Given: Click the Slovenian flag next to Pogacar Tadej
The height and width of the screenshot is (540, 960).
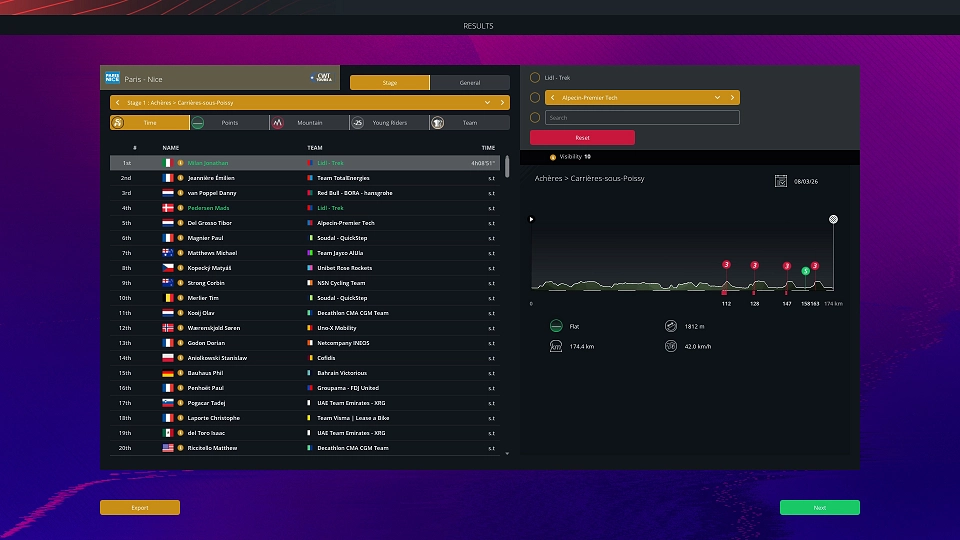Looking at the screenshot, I should (x=168, y=403).
